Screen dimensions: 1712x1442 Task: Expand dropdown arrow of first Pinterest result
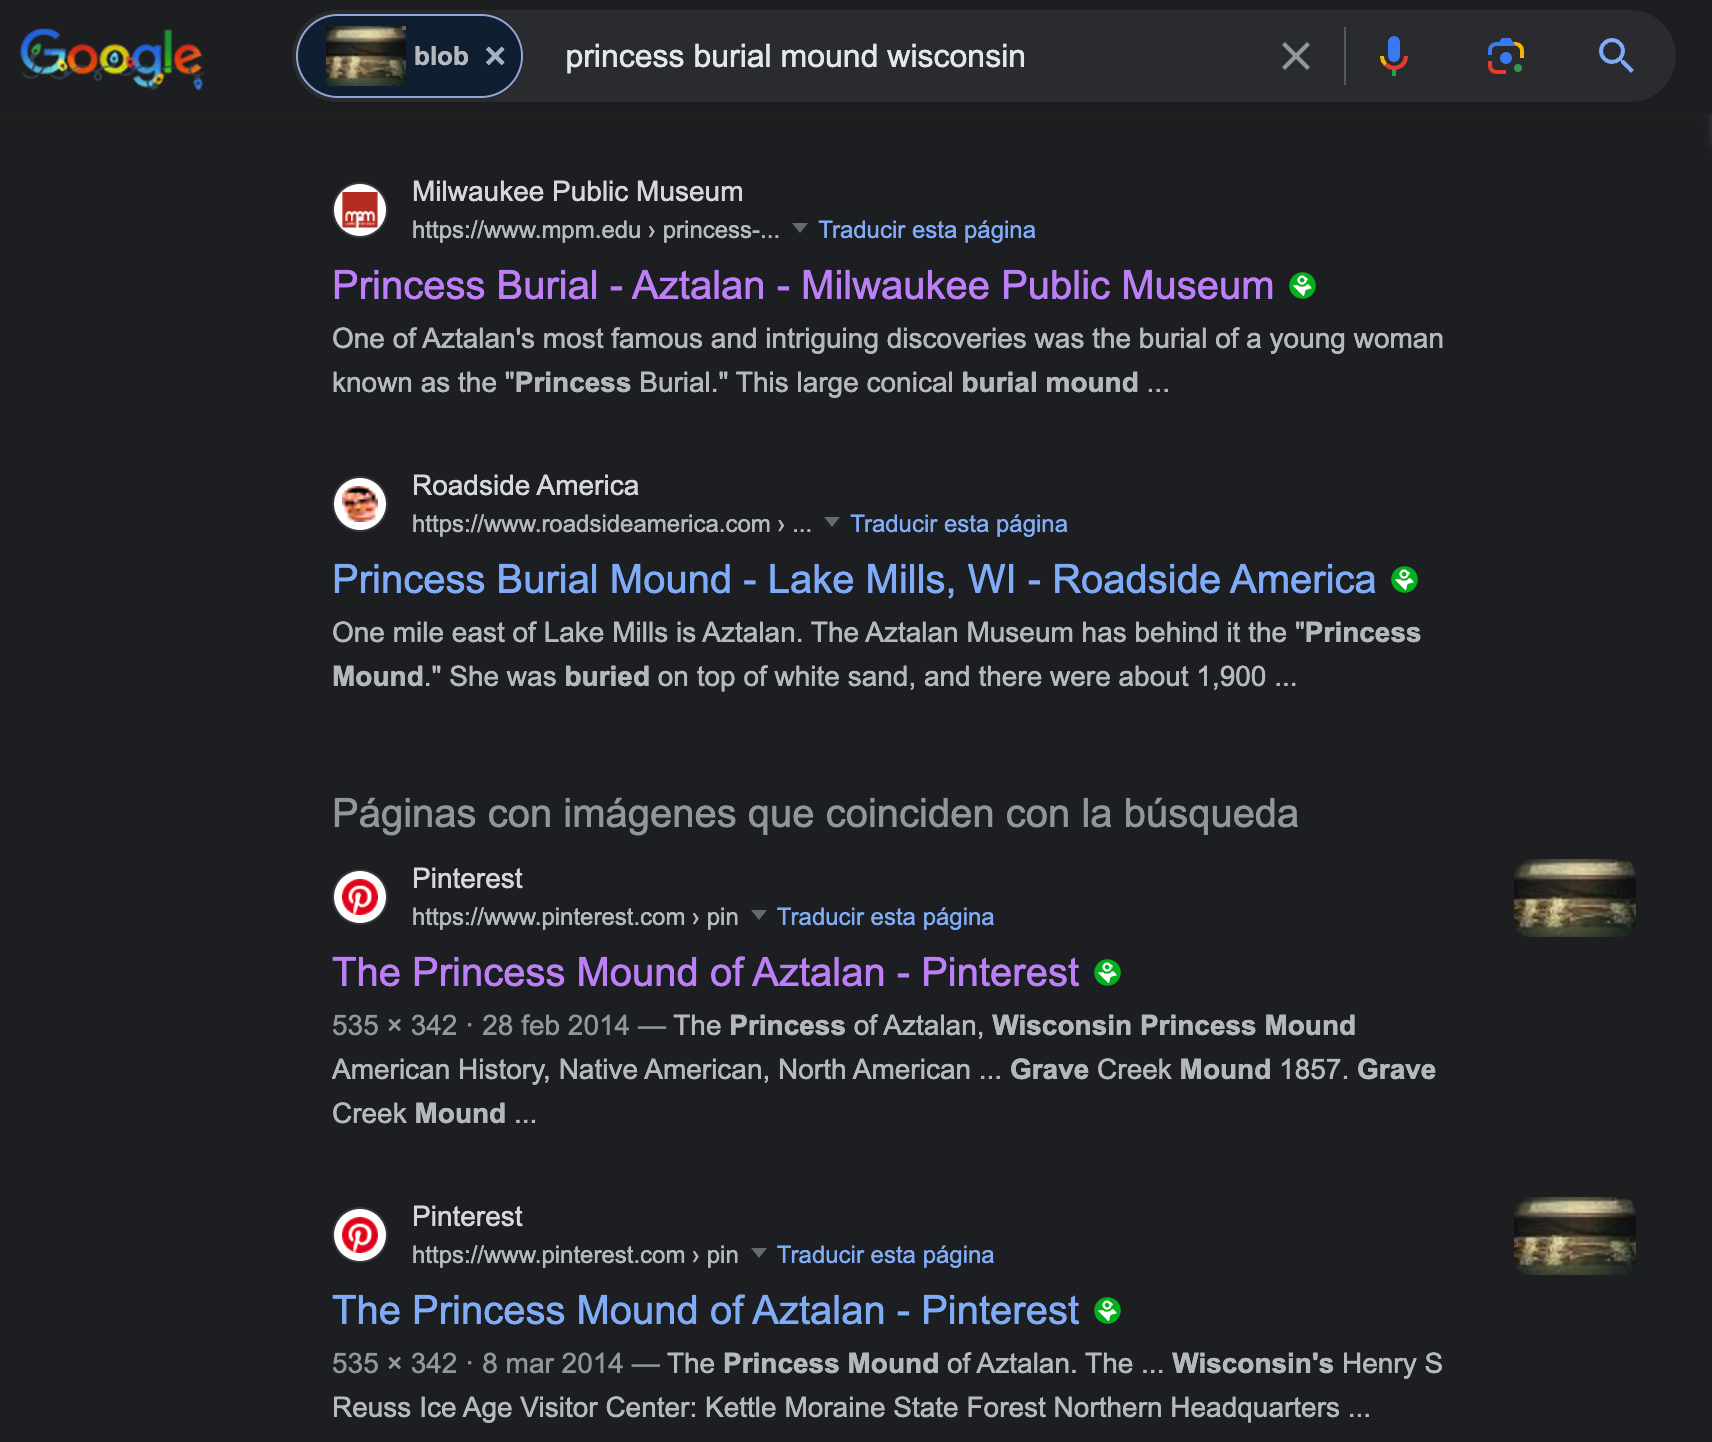click(x=759, y=916)
